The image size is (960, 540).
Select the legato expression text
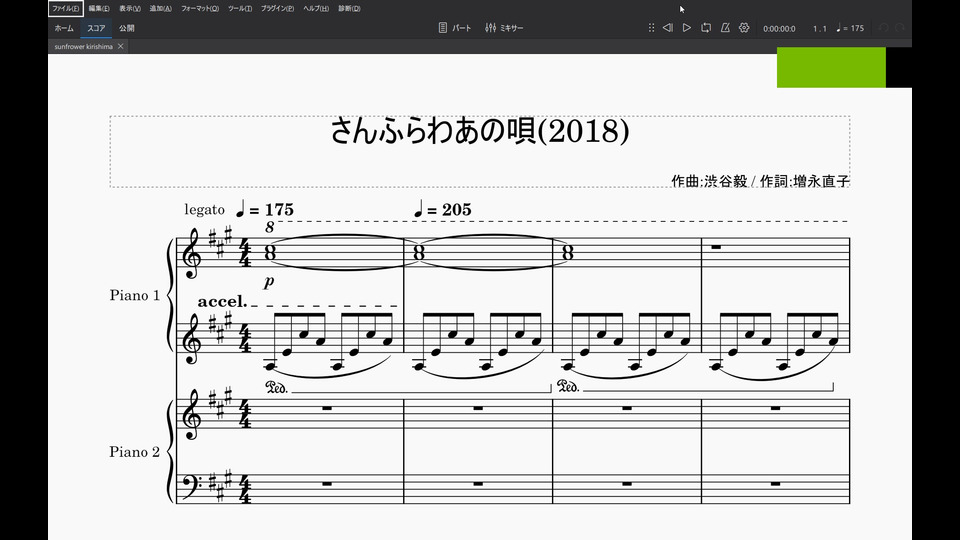(x=204, y=209)
